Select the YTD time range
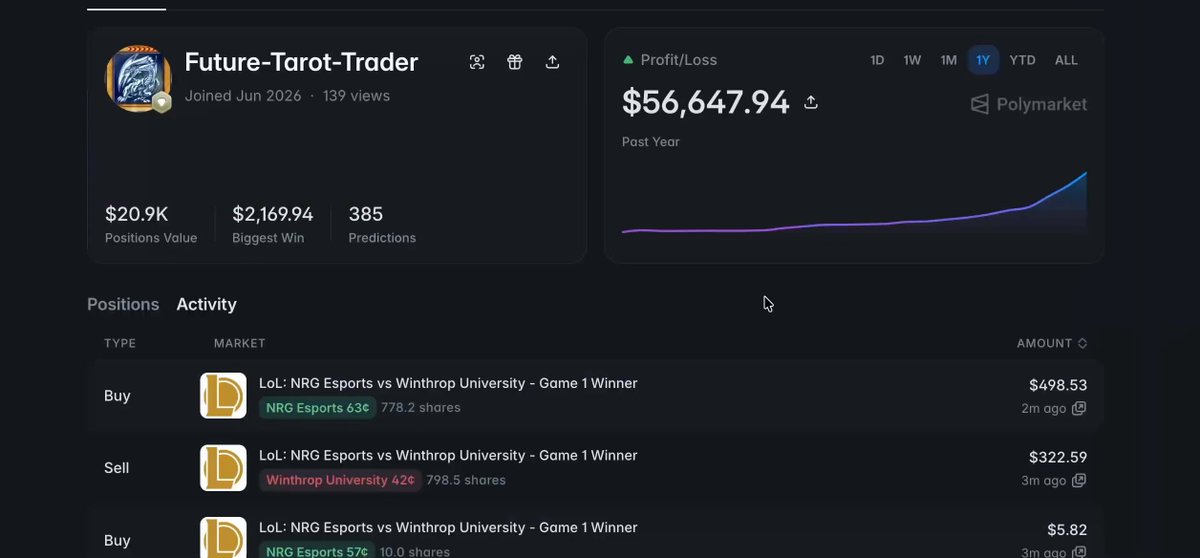Viewport: 1200px width, 558px height. [1022, 60]
